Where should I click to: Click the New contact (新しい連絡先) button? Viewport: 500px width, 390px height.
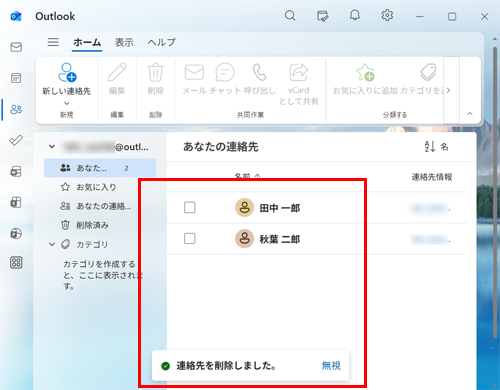pyautogui.click(x=66, y=79)
